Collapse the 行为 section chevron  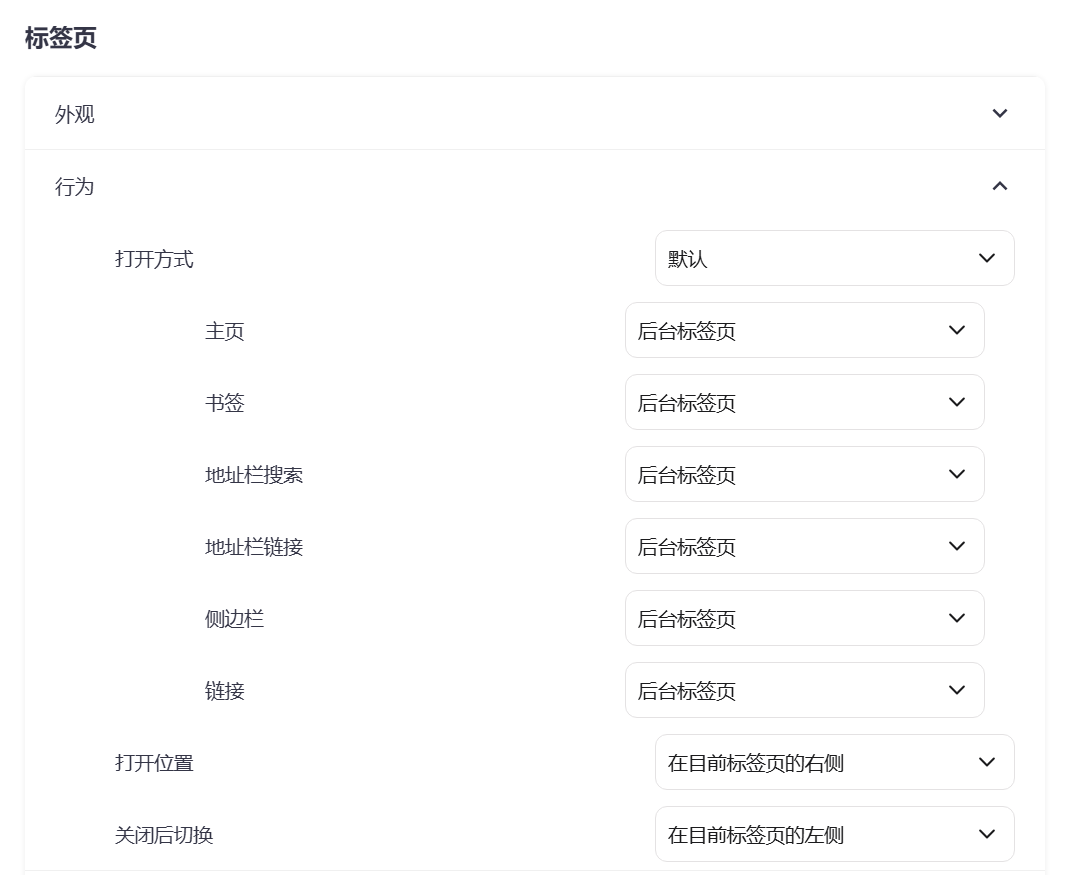click(x=999, y=186)
